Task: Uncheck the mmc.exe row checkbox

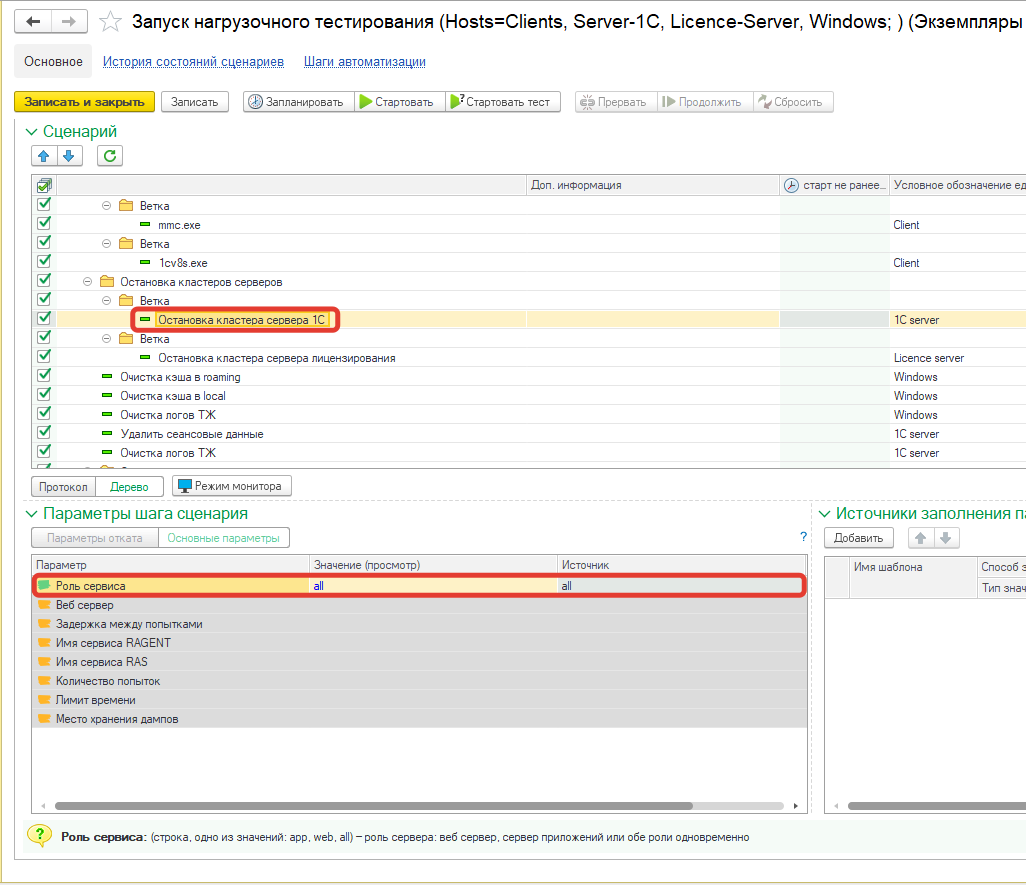Action: pyautogui.click(x=44, y=224)
